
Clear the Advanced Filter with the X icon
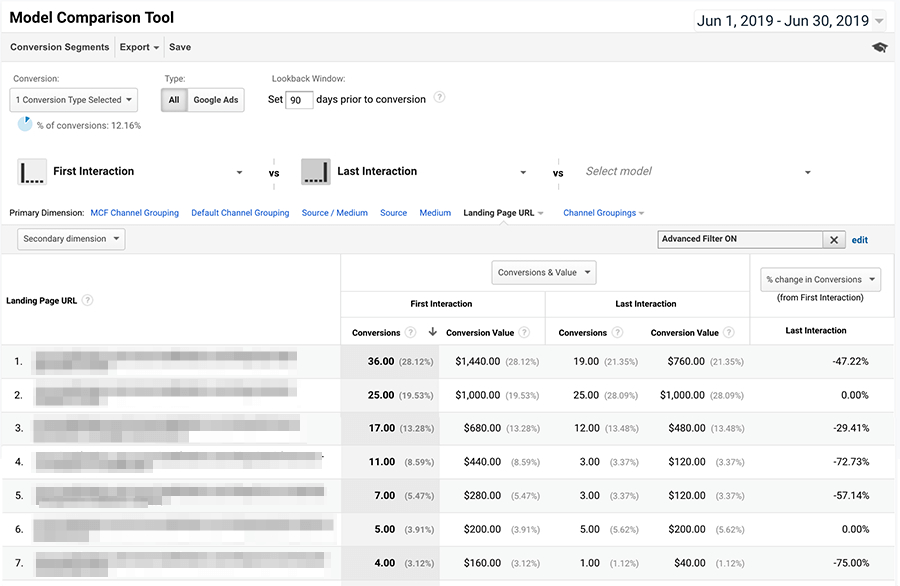[834, 239]
